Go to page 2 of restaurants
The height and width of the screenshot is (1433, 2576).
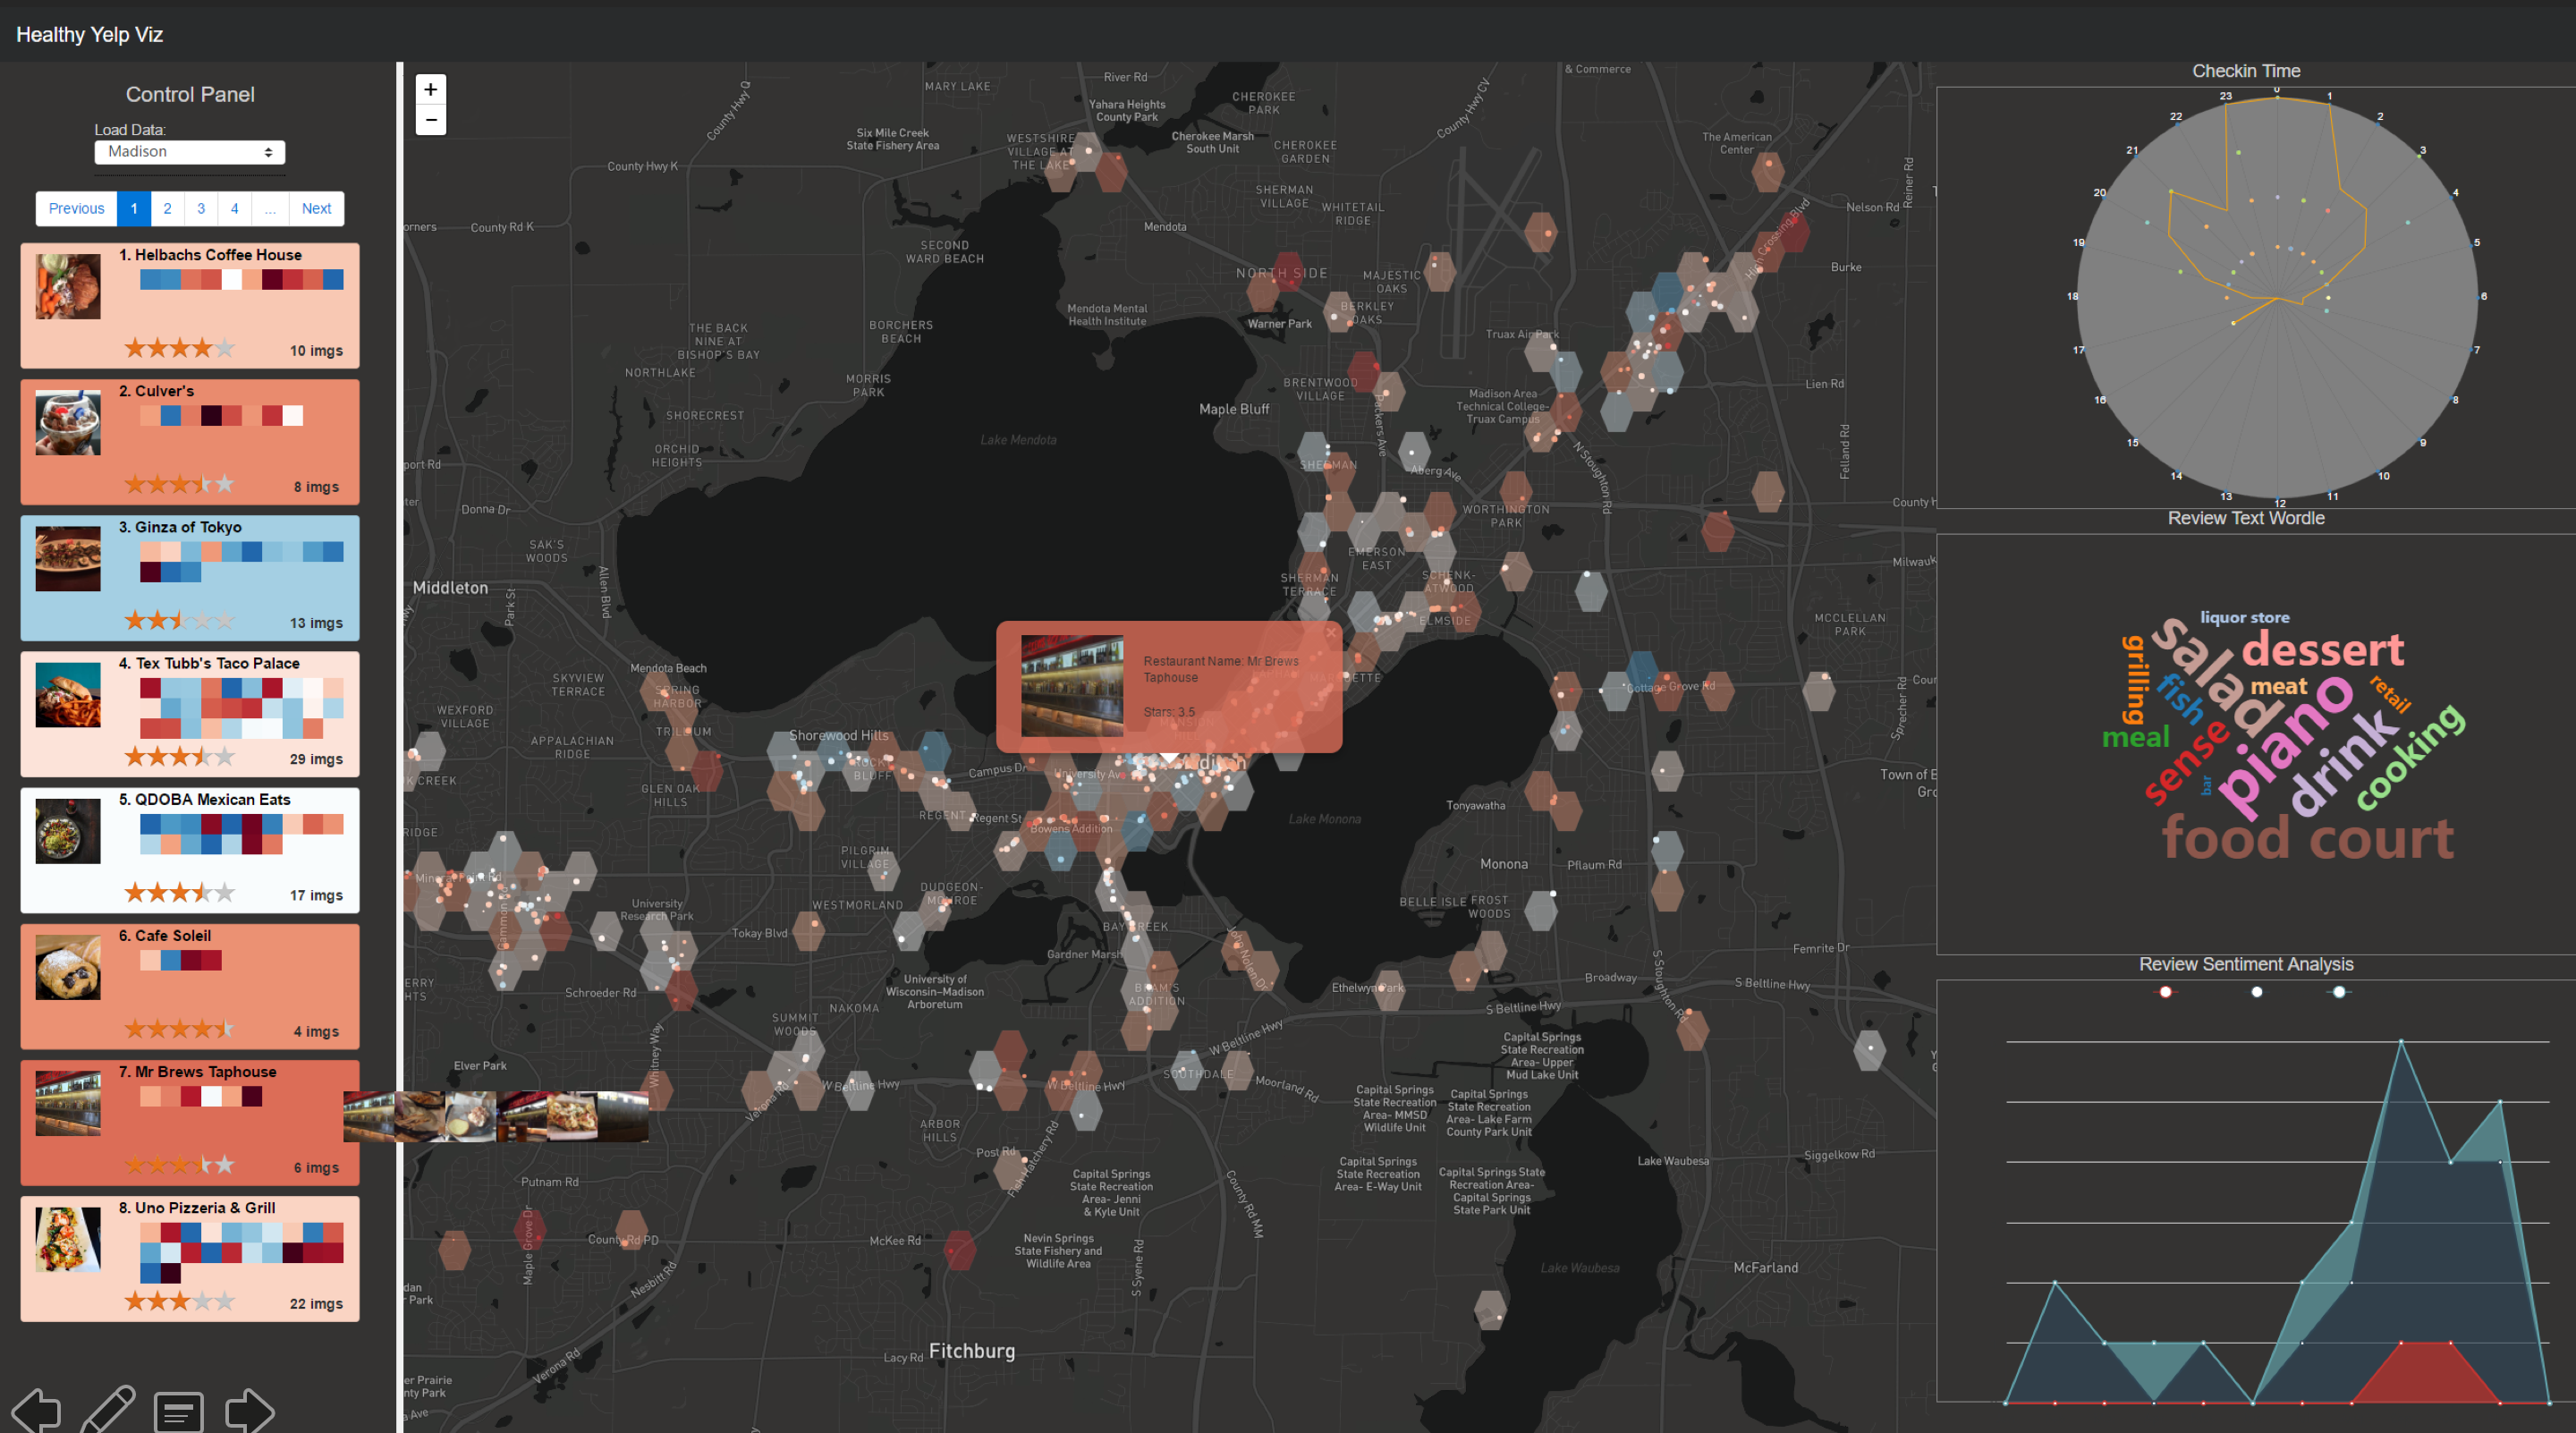pyautogui.click(x=167, y=209)
